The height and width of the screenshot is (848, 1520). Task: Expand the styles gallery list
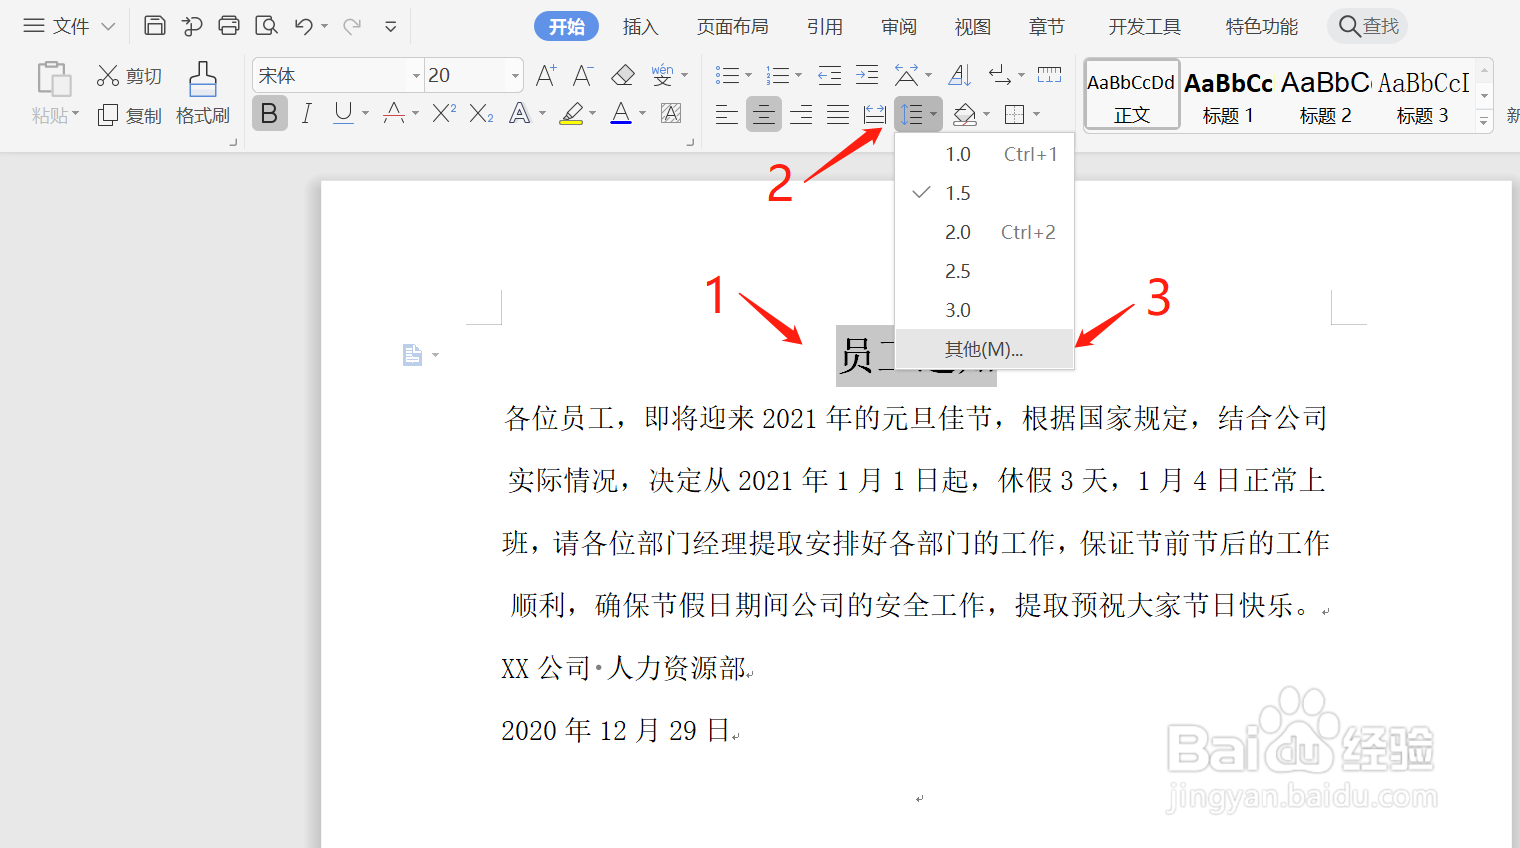pos(1484,121)
